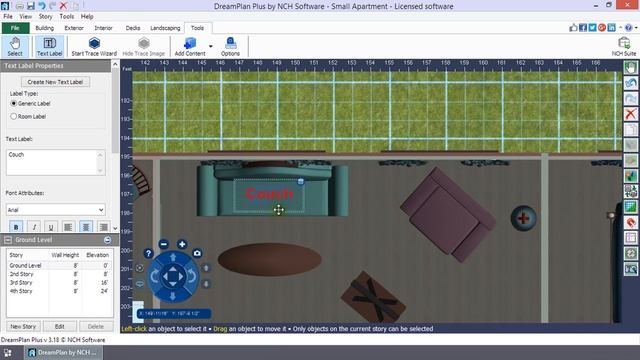
Task: Switch to the Interior tab
Action: [x=103, y=28]
